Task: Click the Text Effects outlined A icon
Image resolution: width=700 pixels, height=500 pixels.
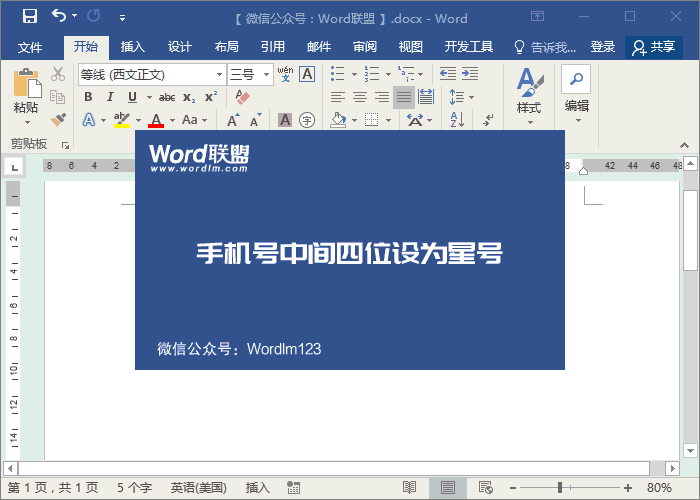Action: click(x=89, y=120)
